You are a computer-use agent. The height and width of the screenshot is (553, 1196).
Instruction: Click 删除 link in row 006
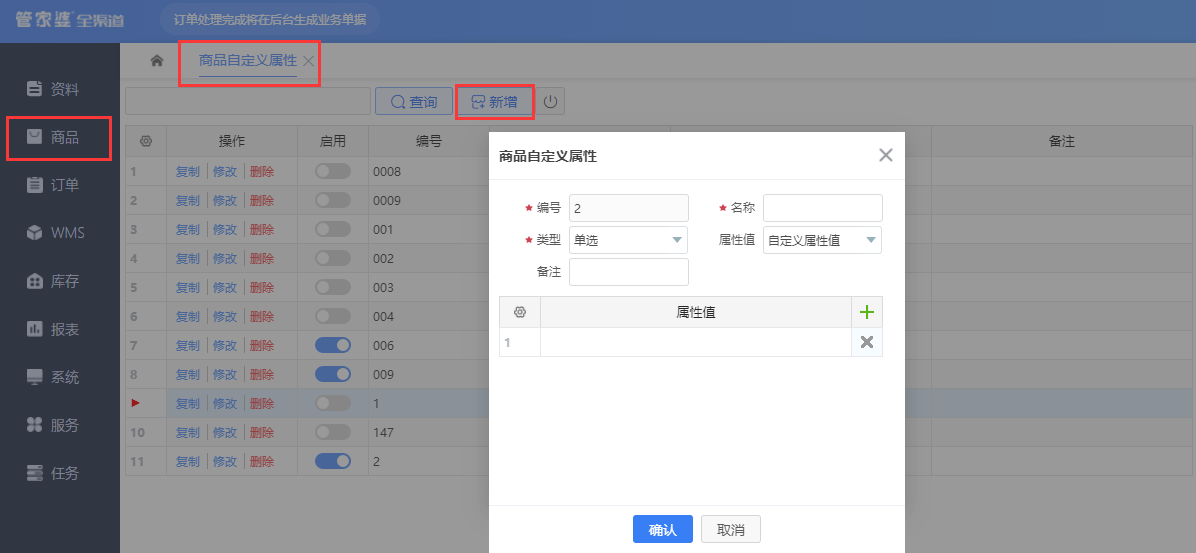(x=262, y=346)
